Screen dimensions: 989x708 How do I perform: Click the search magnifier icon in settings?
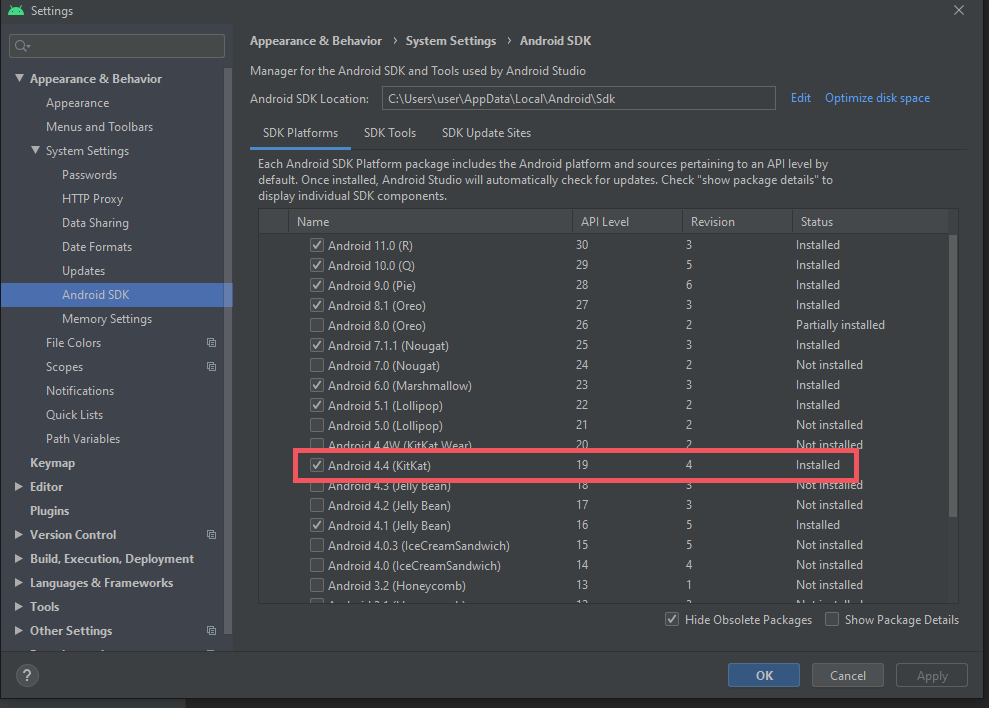click(x=23, y=46)
